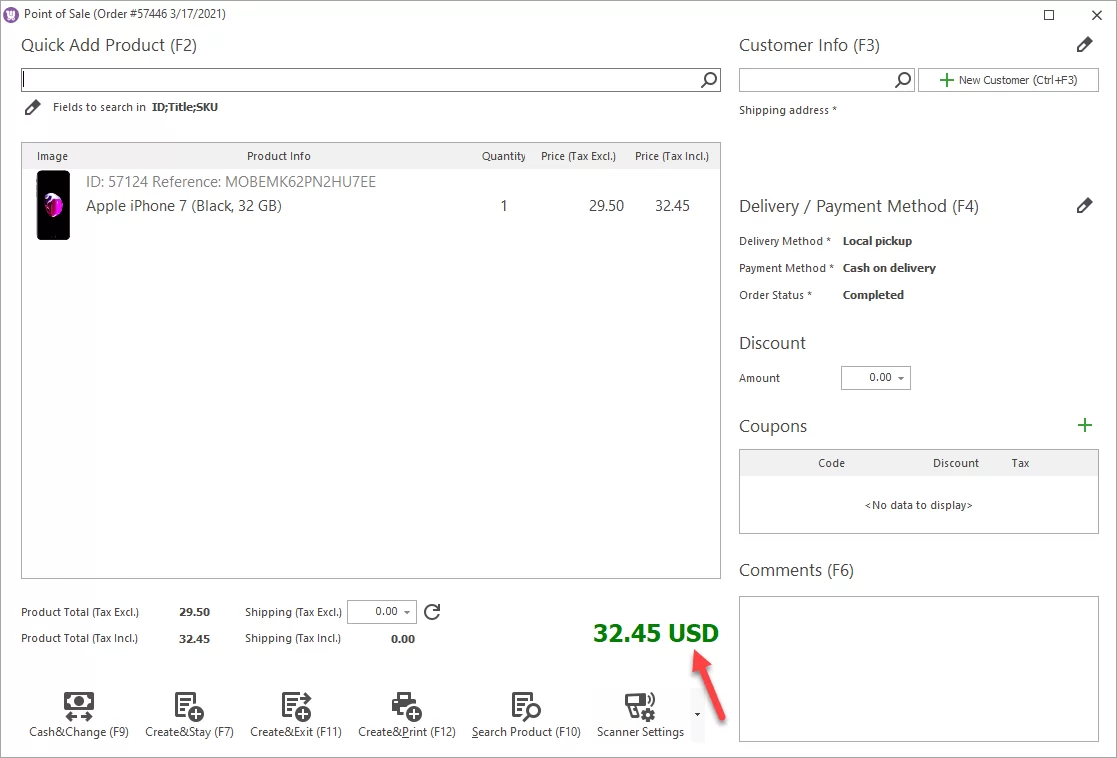Image resolution: width=1117 pixels, height=758 pixels.
Task: Click the Customer Info search field
Action: [x=820, y=79]
